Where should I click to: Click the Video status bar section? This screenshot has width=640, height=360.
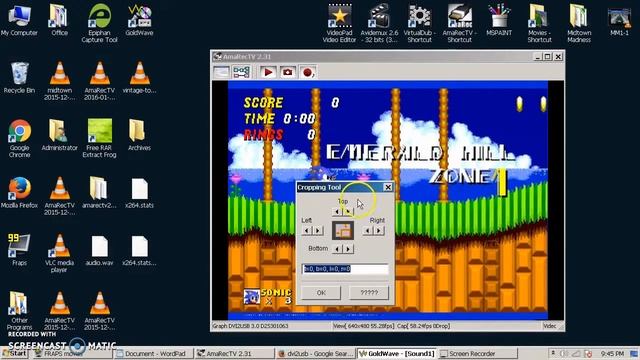click(550, 326)
